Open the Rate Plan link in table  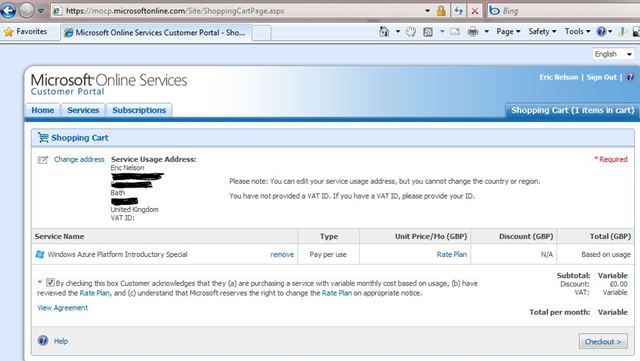pyautogui.click(x=452, y=254)
